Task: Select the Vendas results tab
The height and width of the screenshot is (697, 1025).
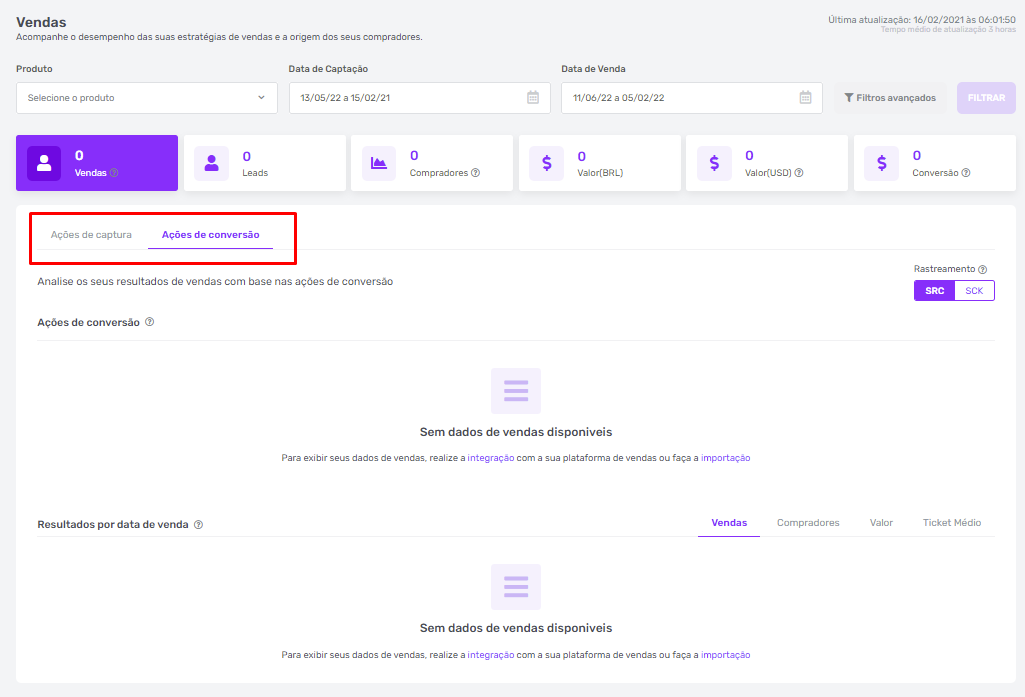Action: click(729, 523)
